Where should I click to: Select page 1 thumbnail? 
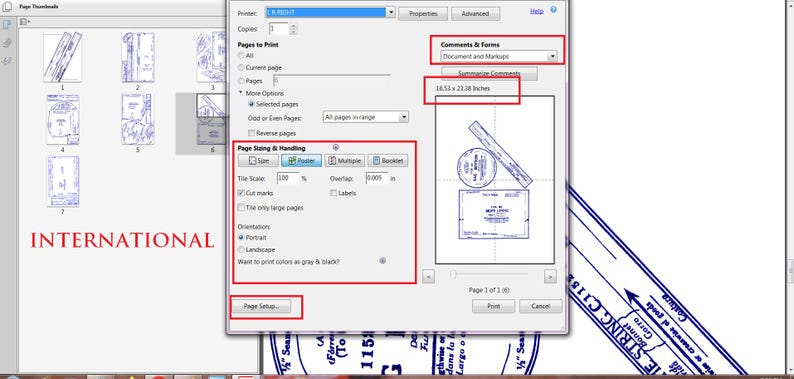[62, 57]
